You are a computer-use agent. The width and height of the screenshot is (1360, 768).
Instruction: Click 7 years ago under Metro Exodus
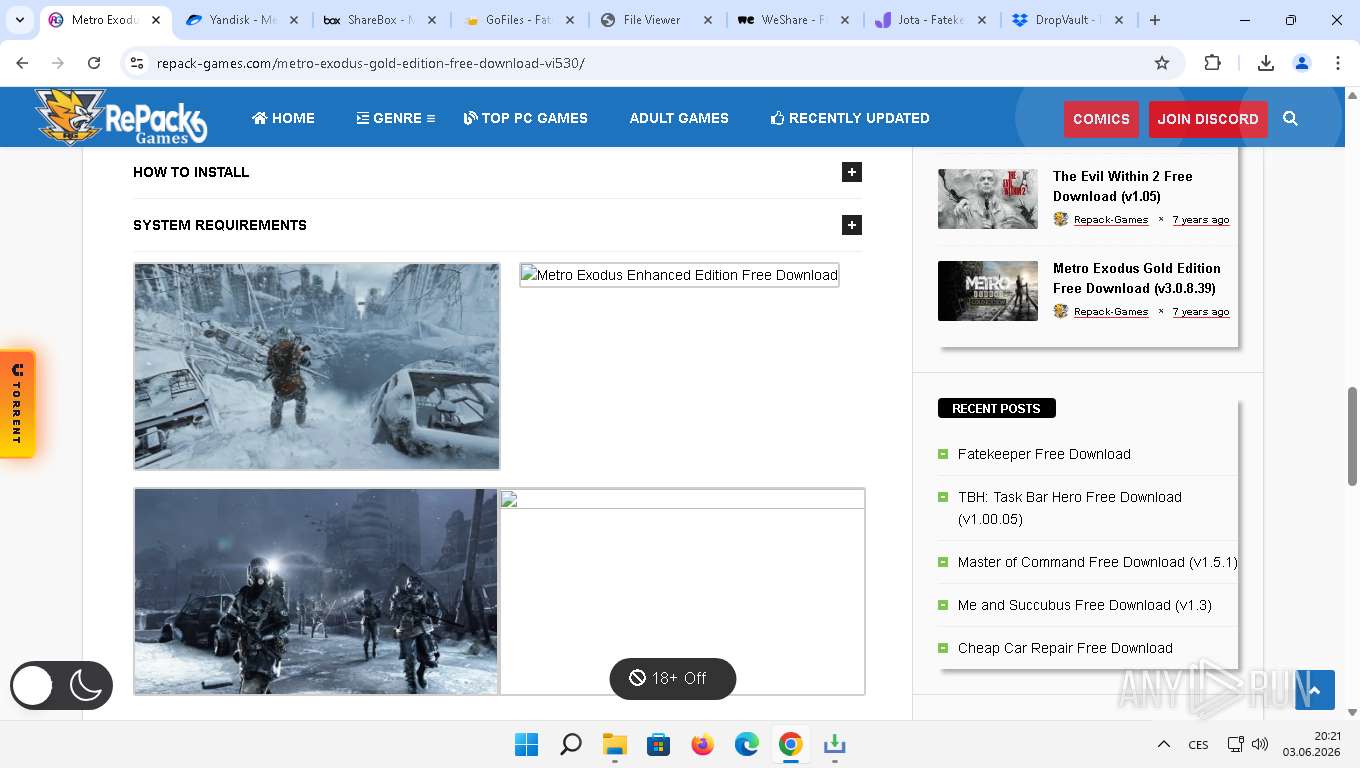click(1201, 312)
